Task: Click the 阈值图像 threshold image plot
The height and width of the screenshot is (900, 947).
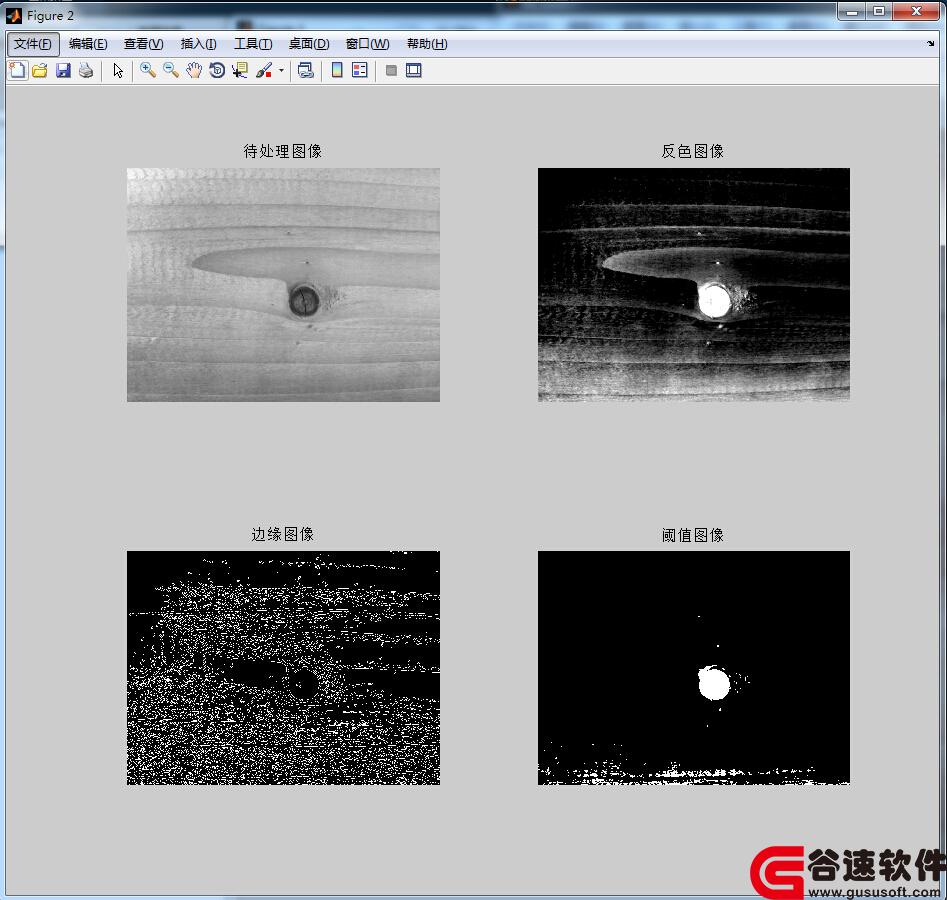Action: click(x=694, y=668)
